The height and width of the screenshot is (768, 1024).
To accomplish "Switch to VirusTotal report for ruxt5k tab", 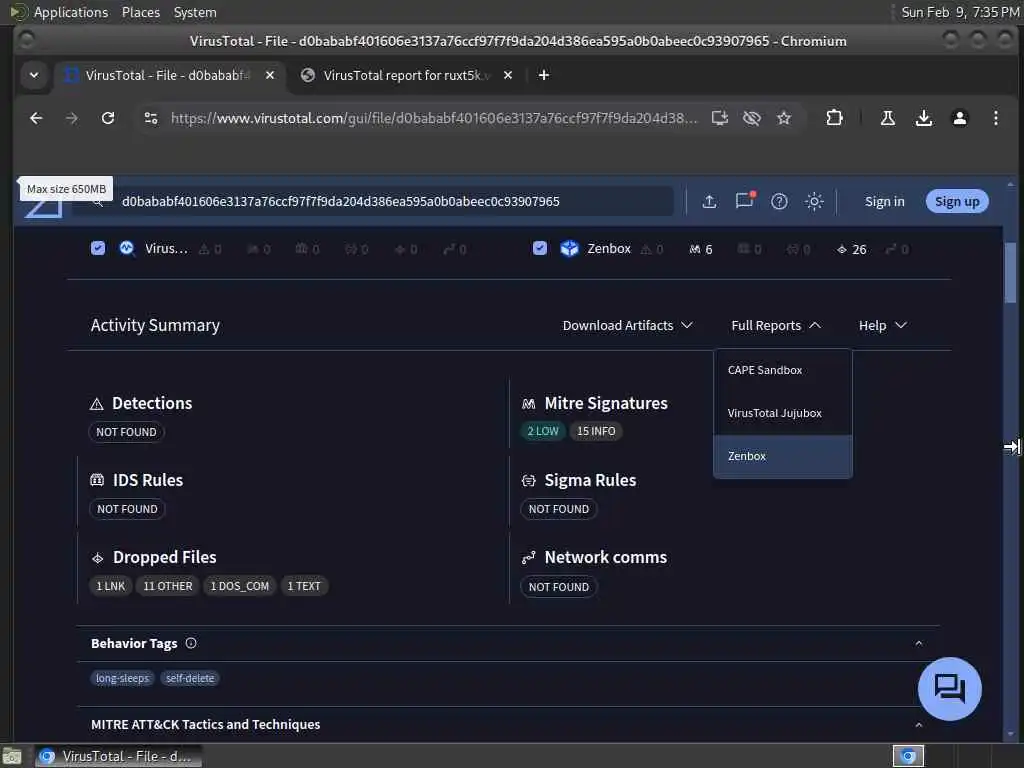I will [406, 75].
